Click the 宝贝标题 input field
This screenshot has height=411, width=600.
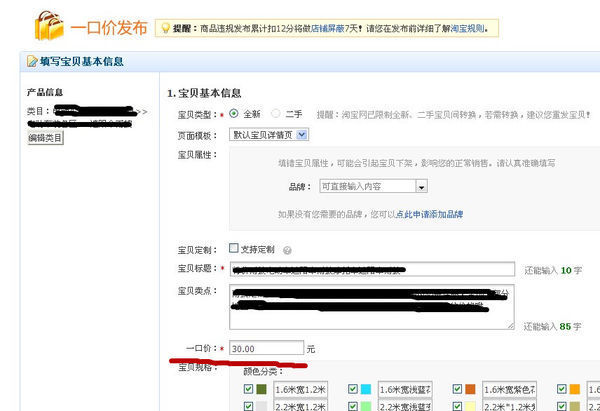[x=372, y=269]
